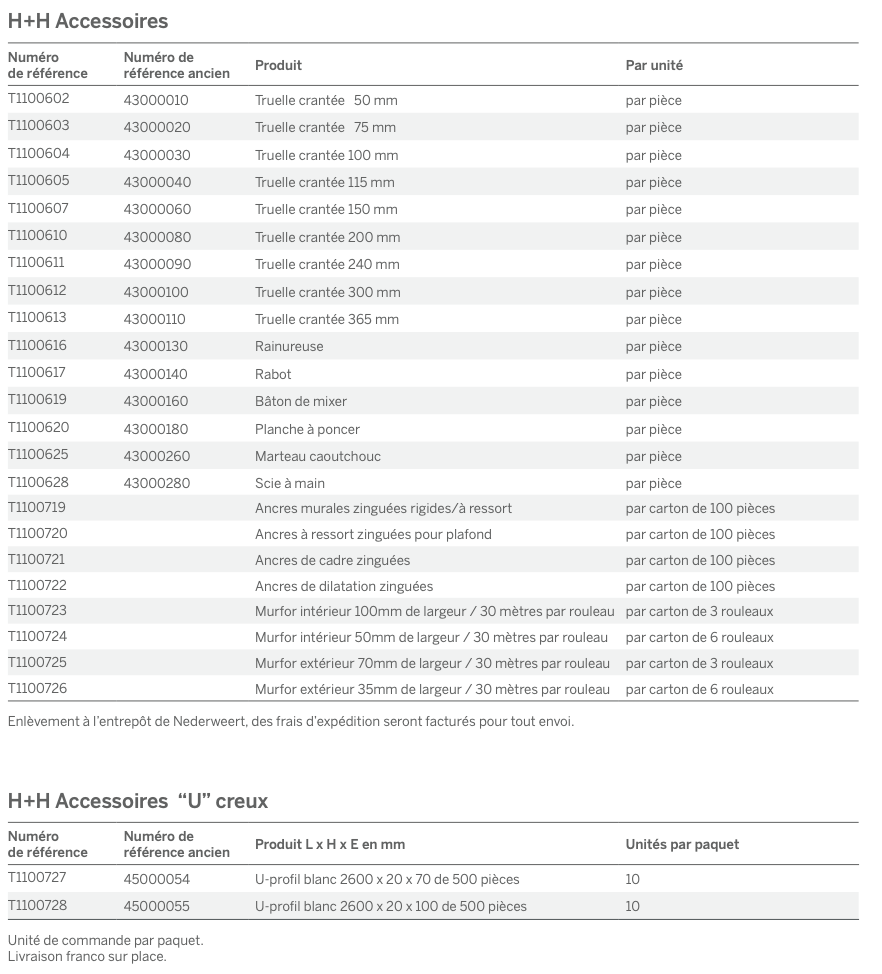Click 'Truelle crantée 100 mm' product
The width and height of the screenshot is (882, 974).
coord(326,155)
